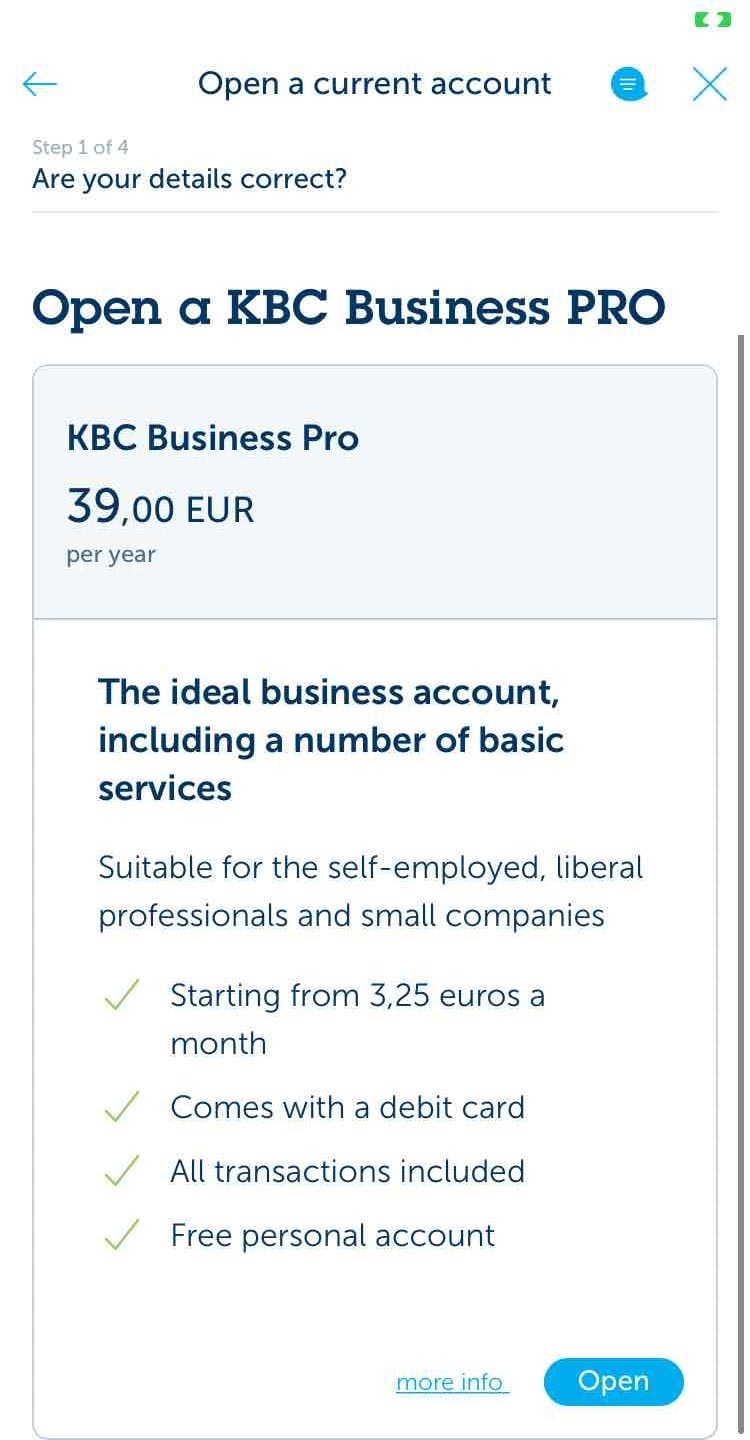Click checkmark beside 'All transactions included'
This screenshot has height=1440, width=750.
122,1171
